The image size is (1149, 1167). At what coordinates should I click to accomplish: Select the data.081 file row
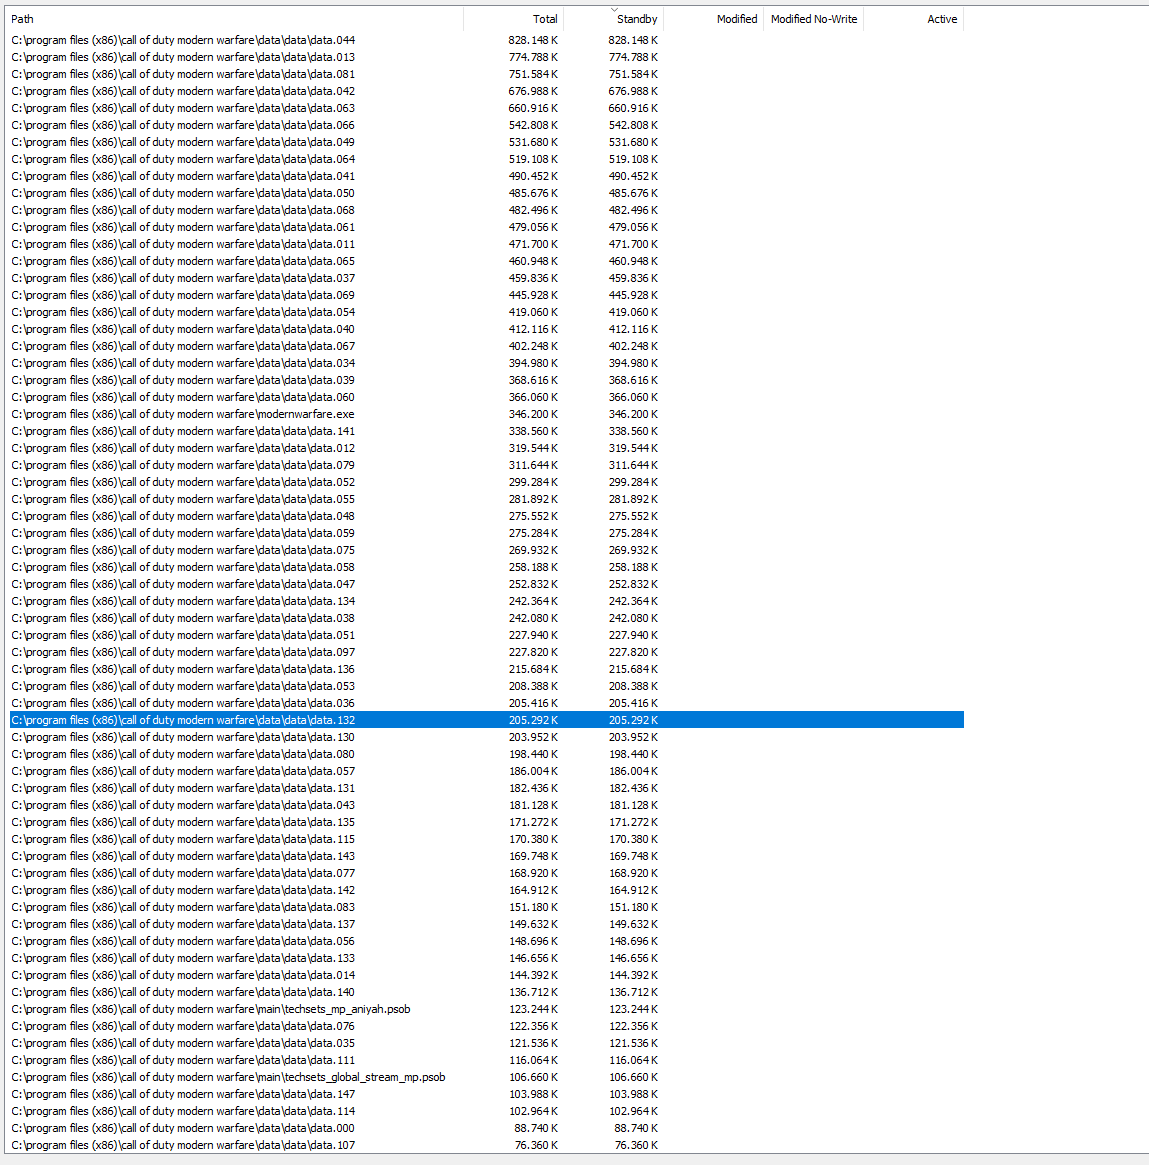(x=487, y=74)
